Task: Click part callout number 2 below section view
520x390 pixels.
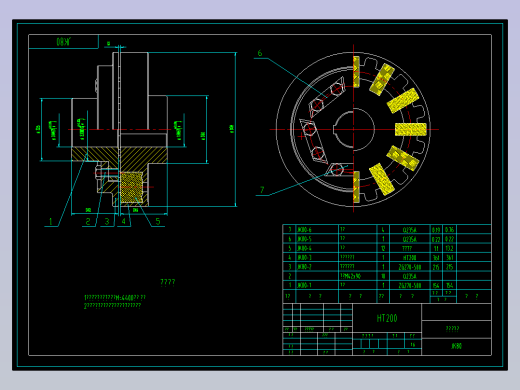Action: (x=88, y=222)
